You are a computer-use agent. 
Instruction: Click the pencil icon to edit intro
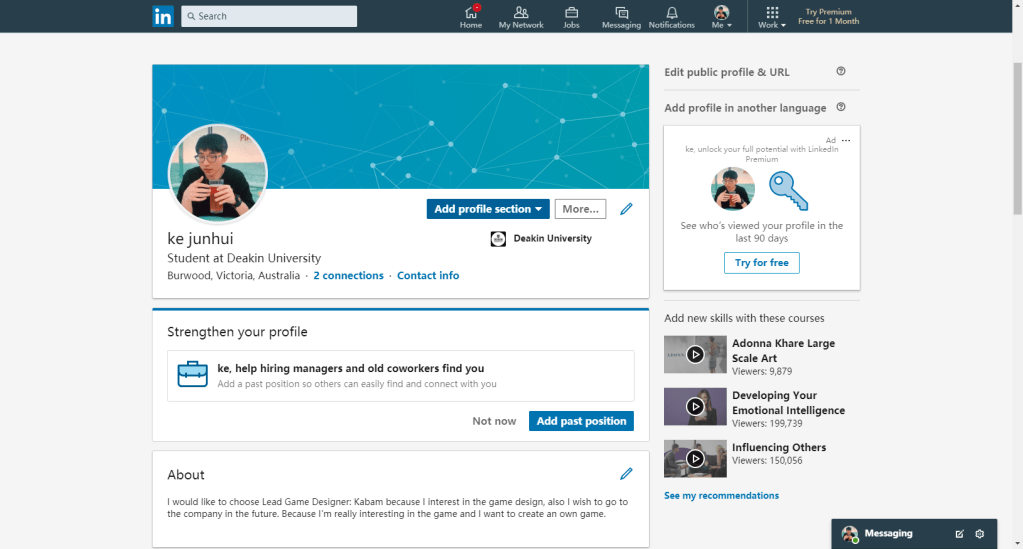click(x=627, y=209)
